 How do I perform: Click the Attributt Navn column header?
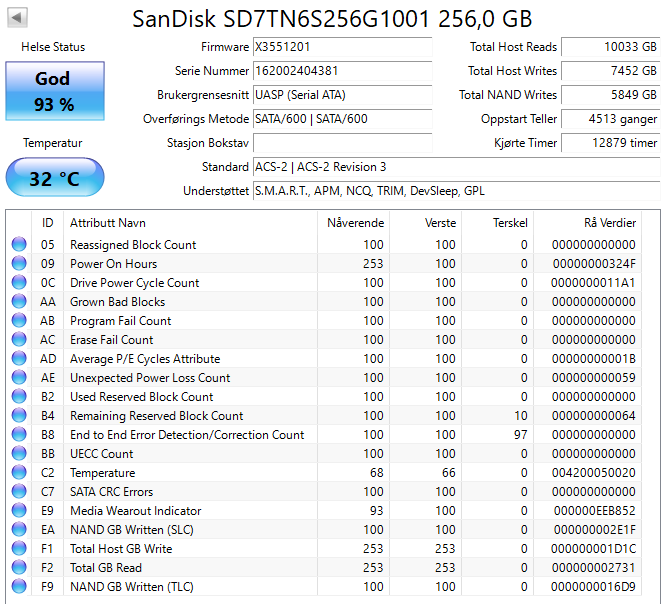click(107, 222)
